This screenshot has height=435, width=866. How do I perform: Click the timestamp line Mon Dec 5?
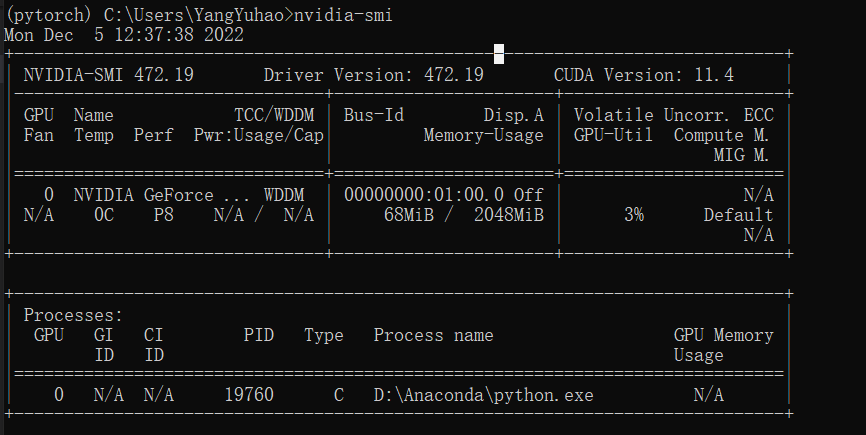[x=124, y=34]
